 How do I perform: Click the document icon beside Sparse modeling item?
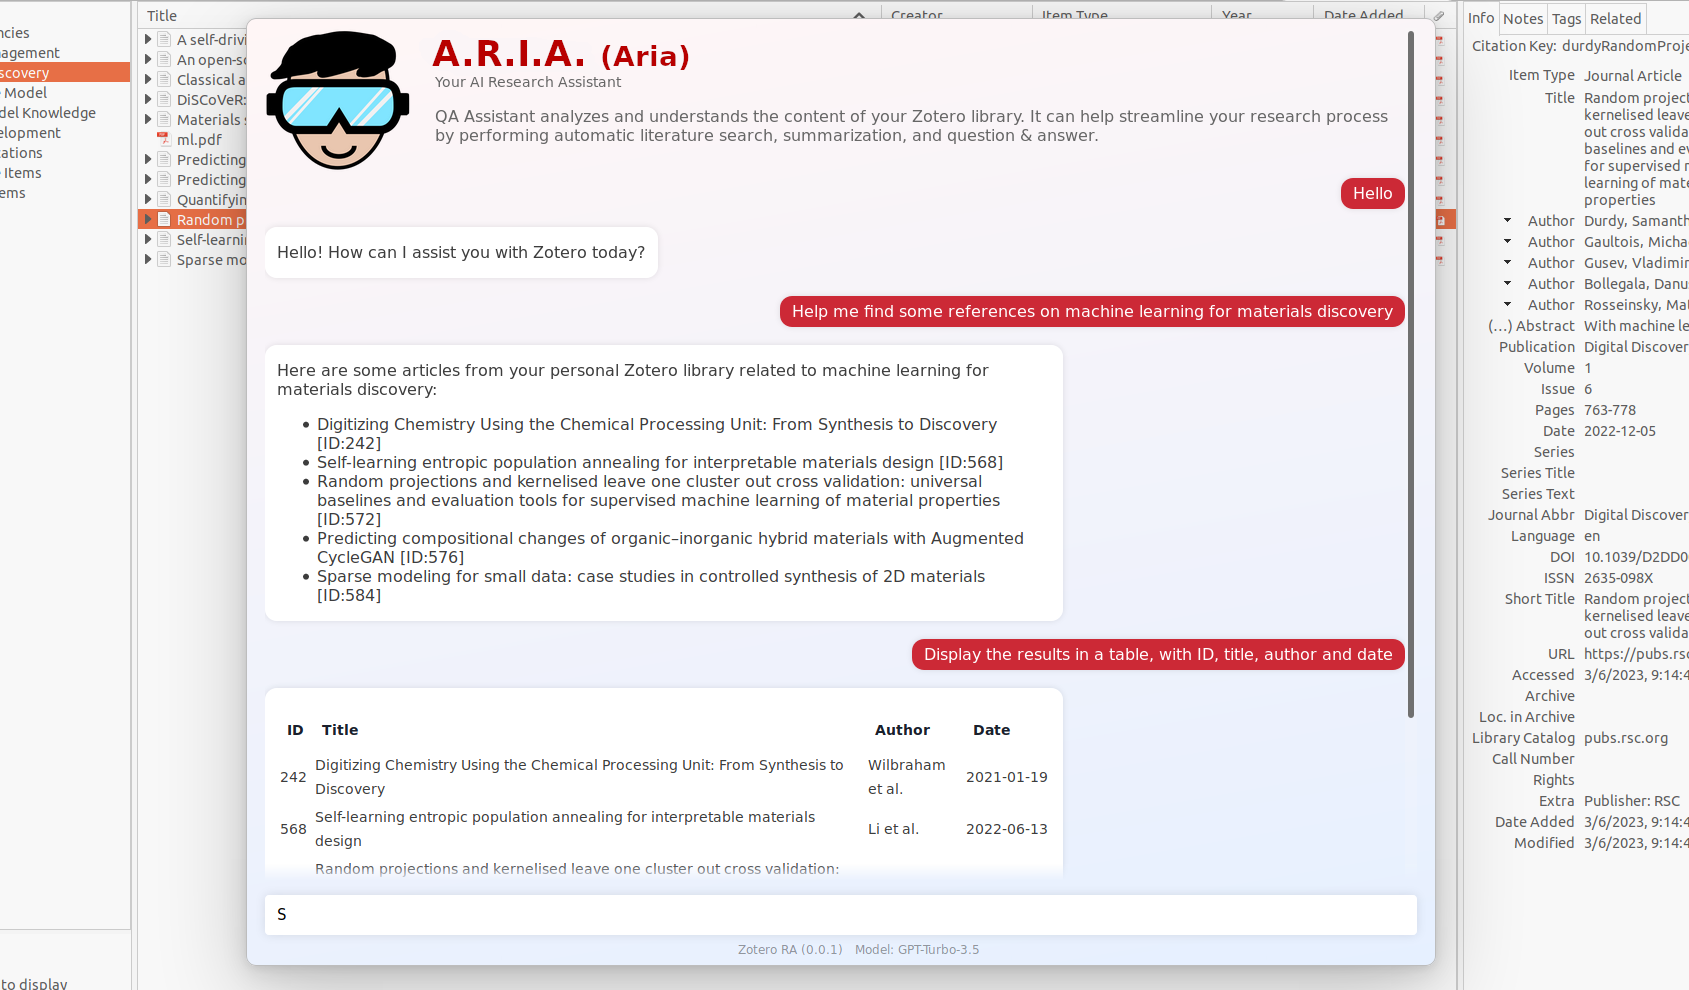[162, 259]
